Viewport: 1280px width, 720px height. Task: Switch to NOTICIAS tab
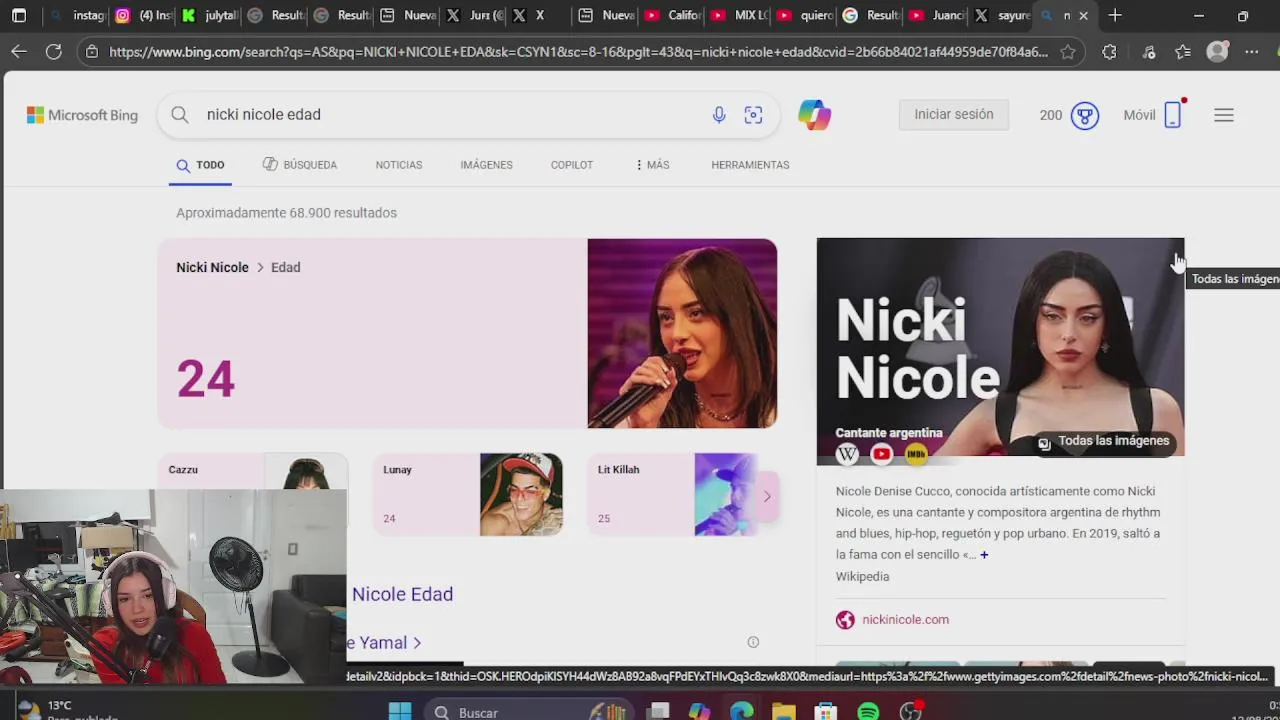[399, 165]
